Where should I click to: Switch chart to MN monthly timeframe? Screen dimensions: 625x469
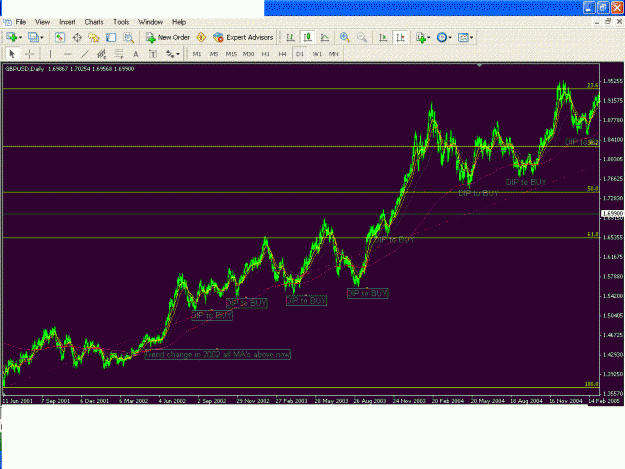pos(334,54)
